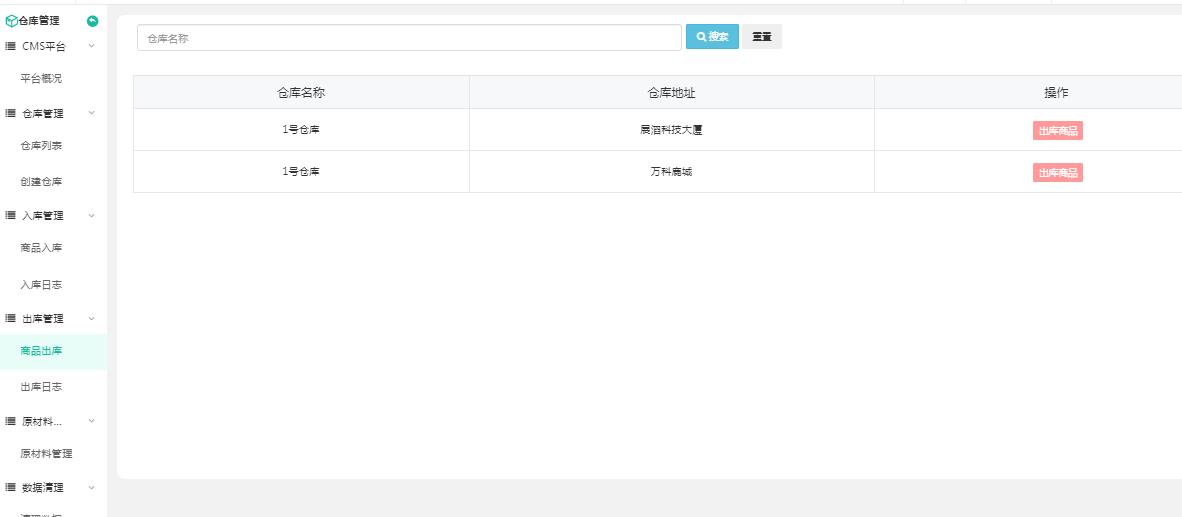
Task: Click 1号仓库 in the 万科商城 row
Action: pos(302,172)
